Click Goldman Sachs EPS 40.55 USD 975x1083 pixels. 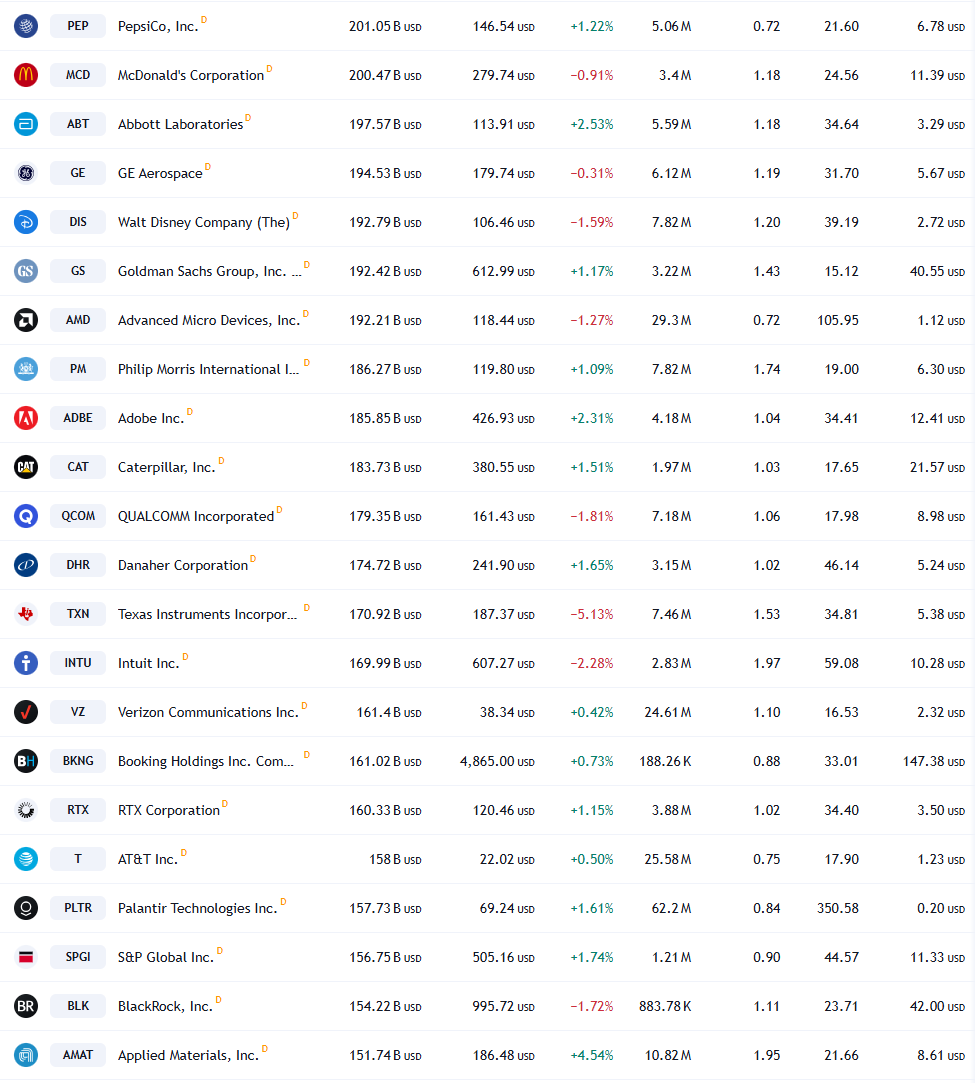(937, 271)
